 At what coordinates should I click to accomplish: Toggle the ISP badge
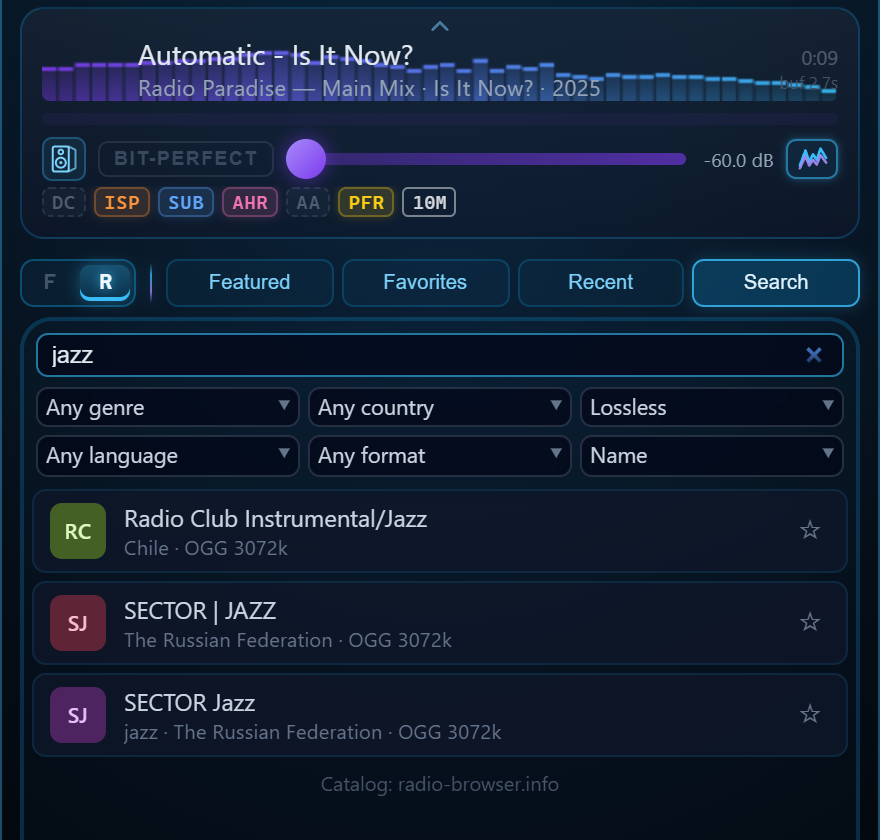122,202
